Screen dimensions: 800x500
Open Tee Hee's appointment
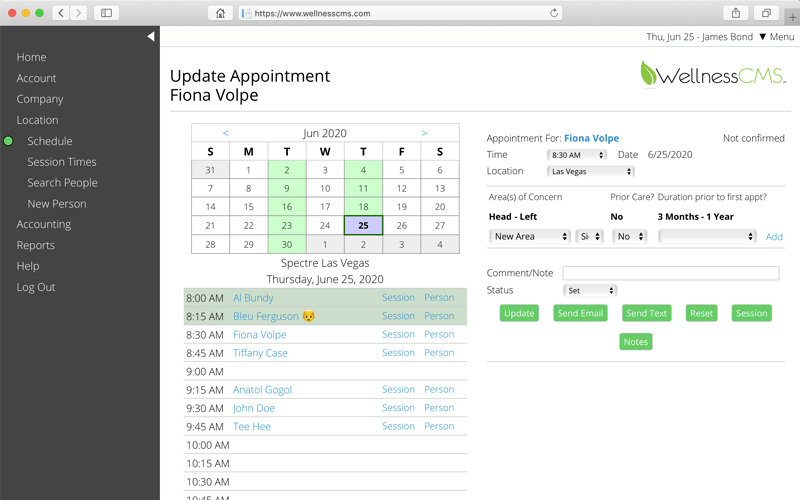click(252, 427)
